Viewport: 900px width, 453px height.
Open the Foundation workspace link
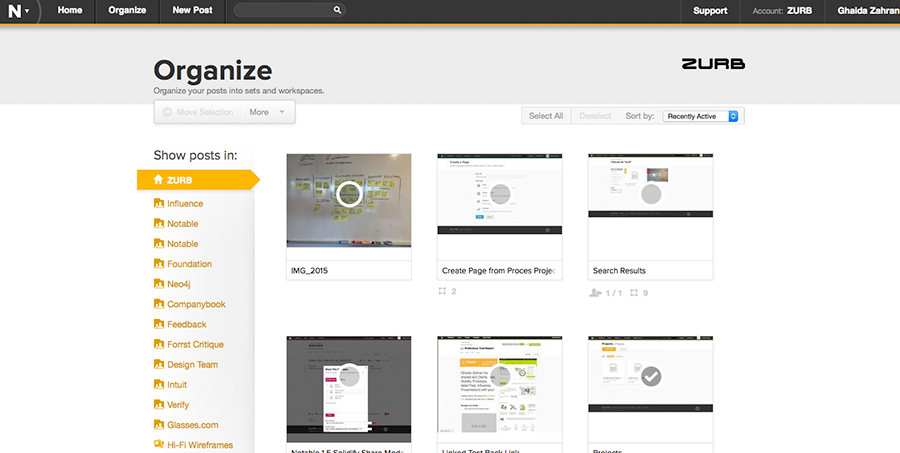[x=189, y=264]
